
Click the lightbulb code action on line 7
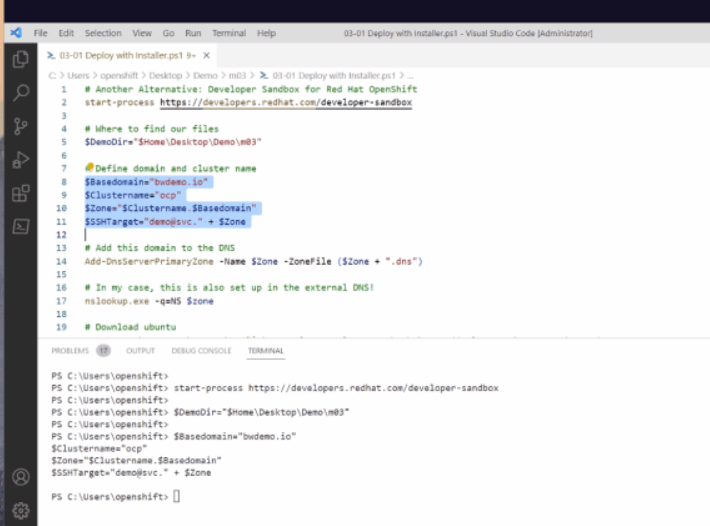pos(90,167)
